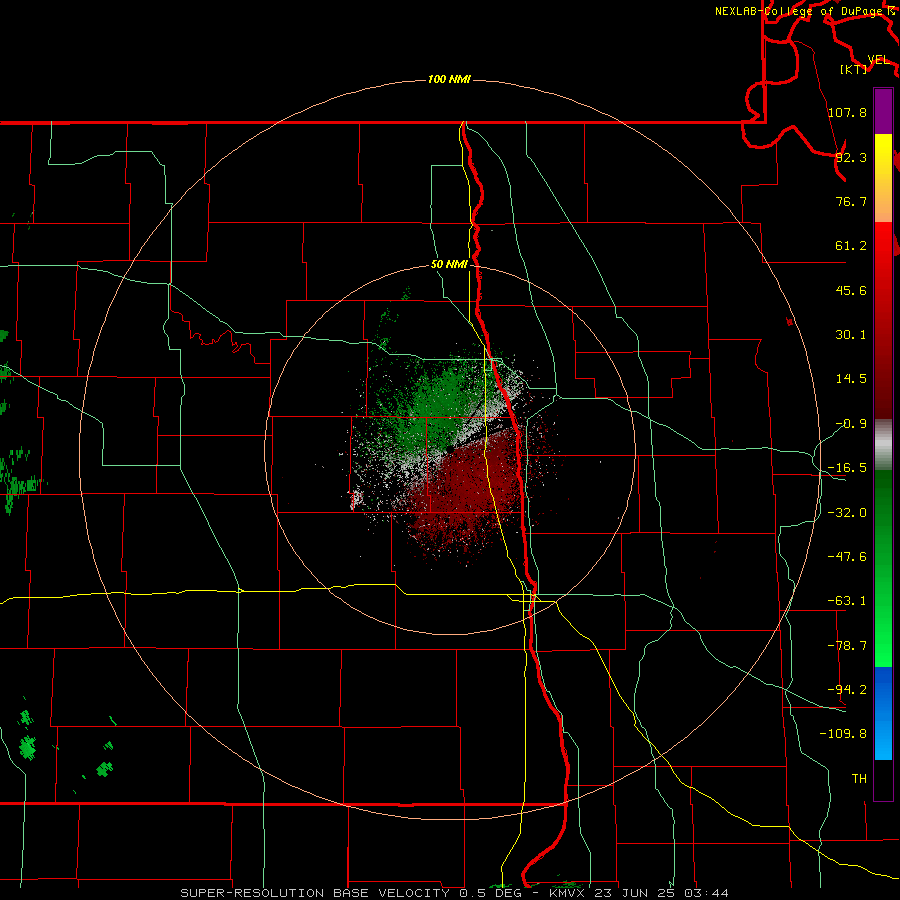Click the 100 NMI range ring label
Image resolution: width=900 pixels, height=900 pixels.
pyautogui.click(x=449, y=79)
